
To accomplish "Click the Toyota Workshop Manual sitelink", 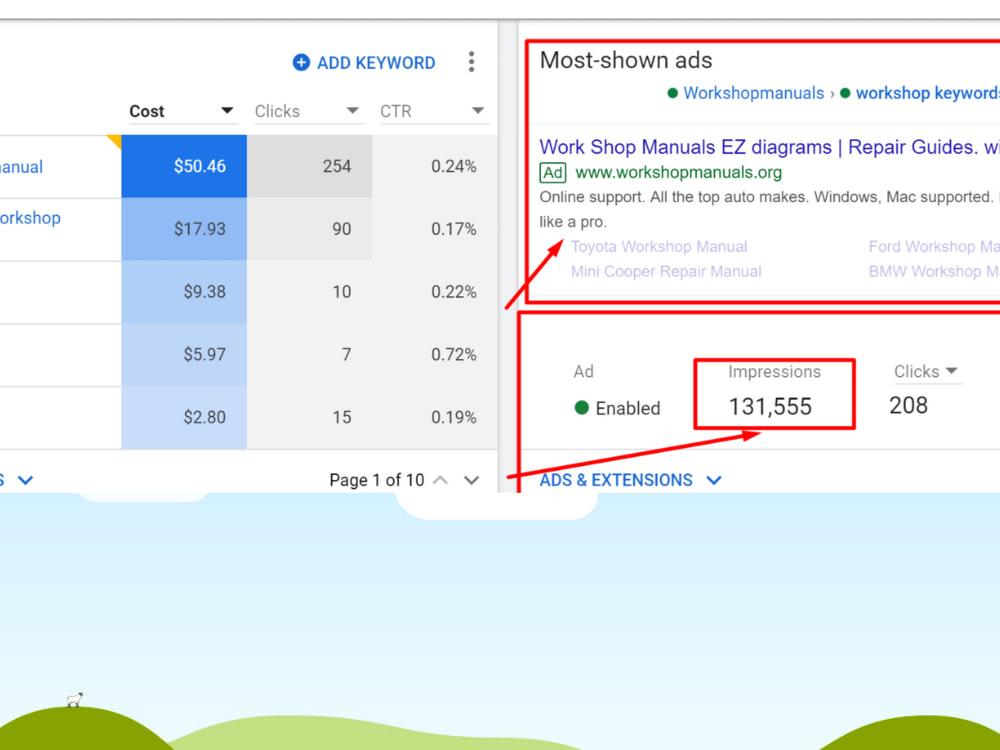I will click(659, 247).
